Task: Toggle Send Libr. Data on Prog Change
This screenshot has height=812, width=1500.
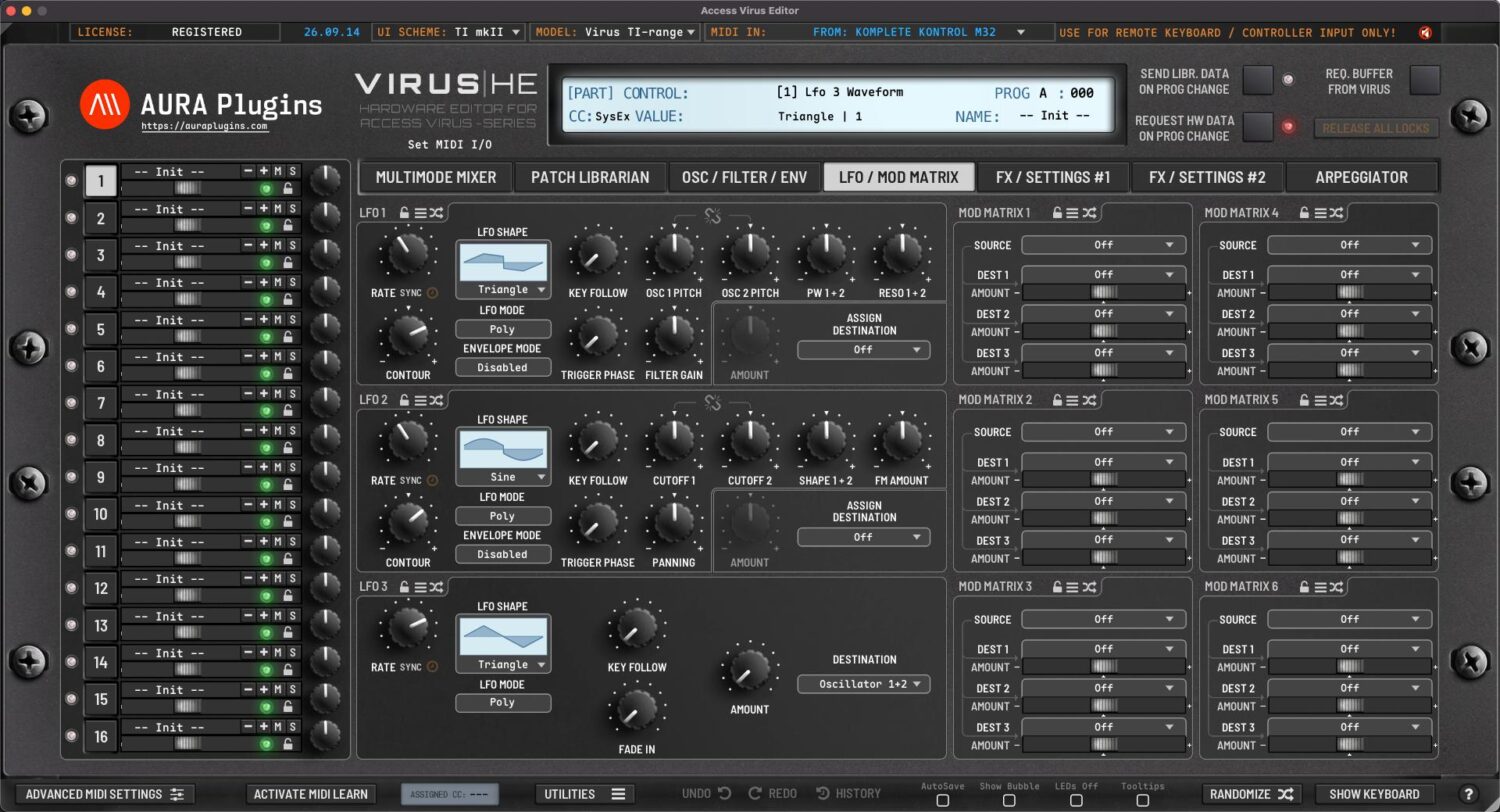Action: coord(1258,80)
